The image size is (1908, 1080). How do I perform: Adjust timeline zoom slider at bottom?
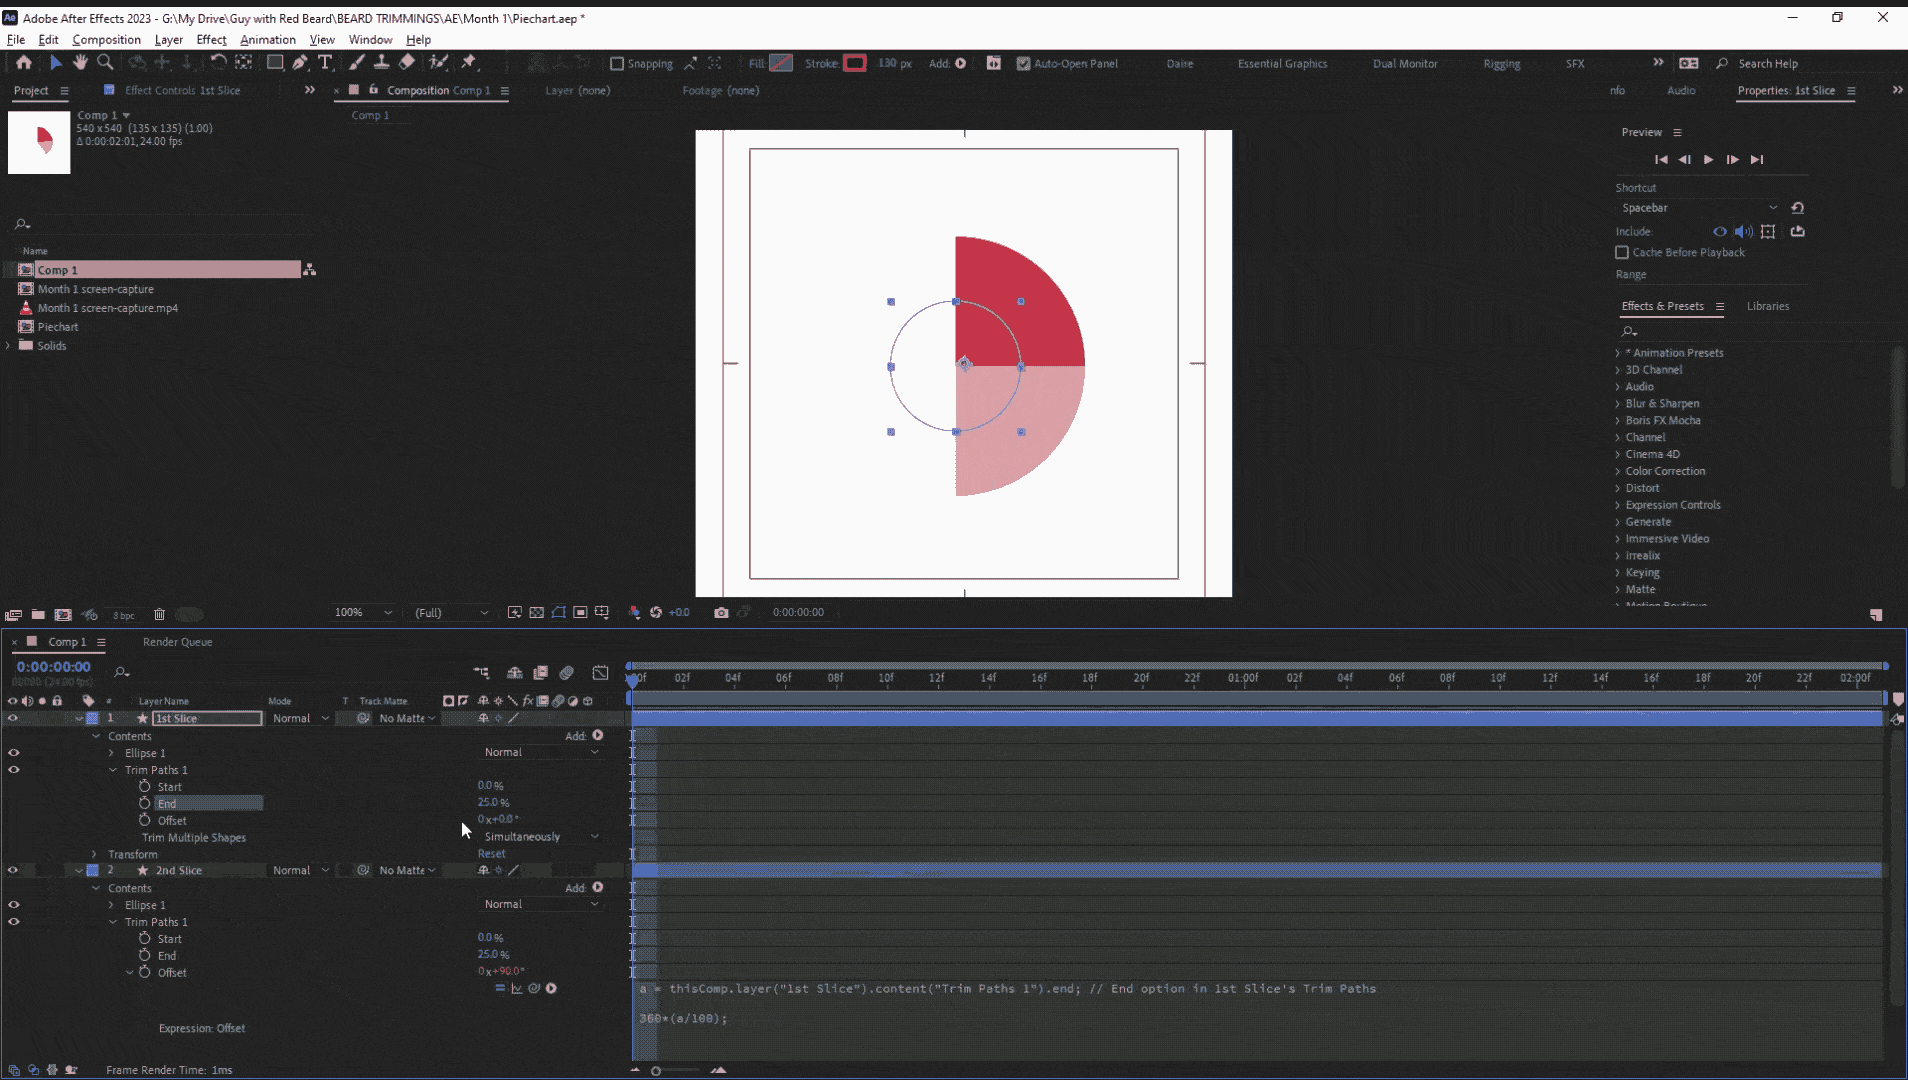click(656, 1071)
